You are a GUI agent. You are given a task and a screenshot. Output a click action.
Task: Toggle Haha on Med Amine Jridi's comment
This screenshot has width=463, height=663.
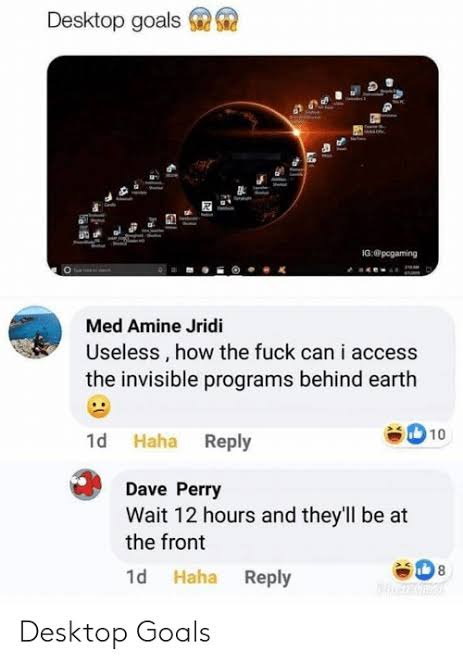coord(155,441)
